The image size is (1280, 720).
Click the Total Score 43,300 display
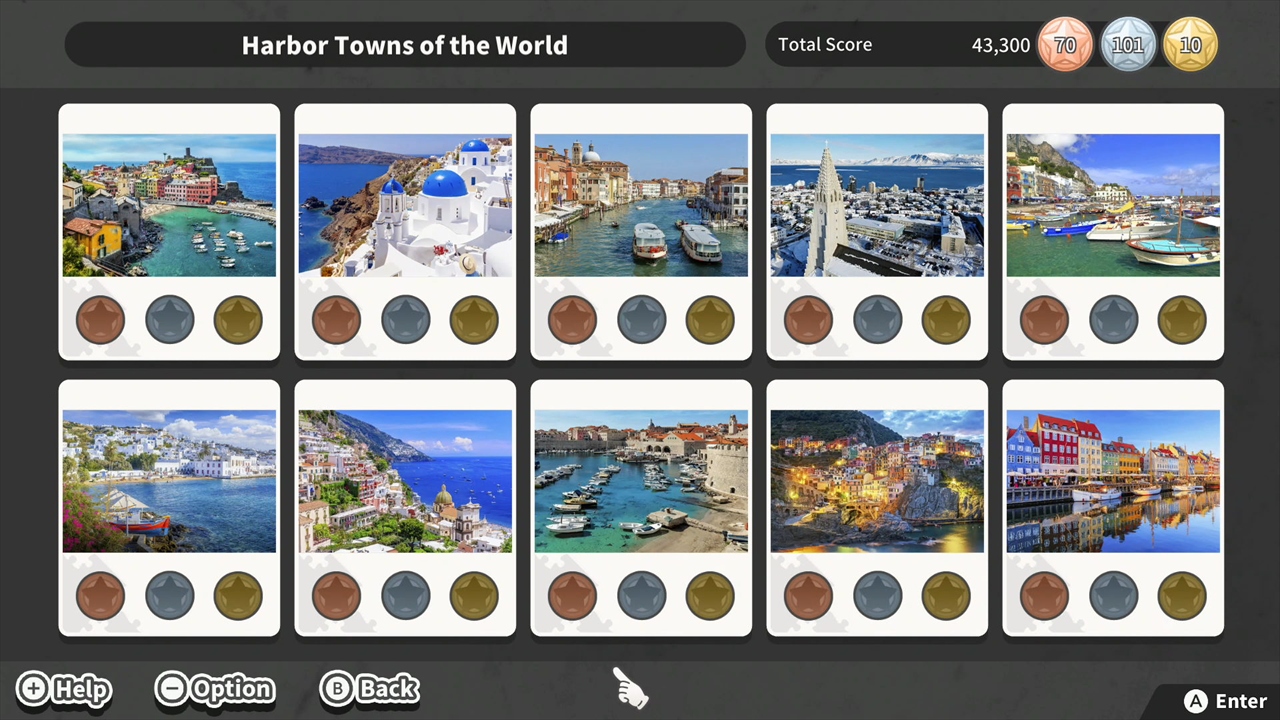point(900,45)
